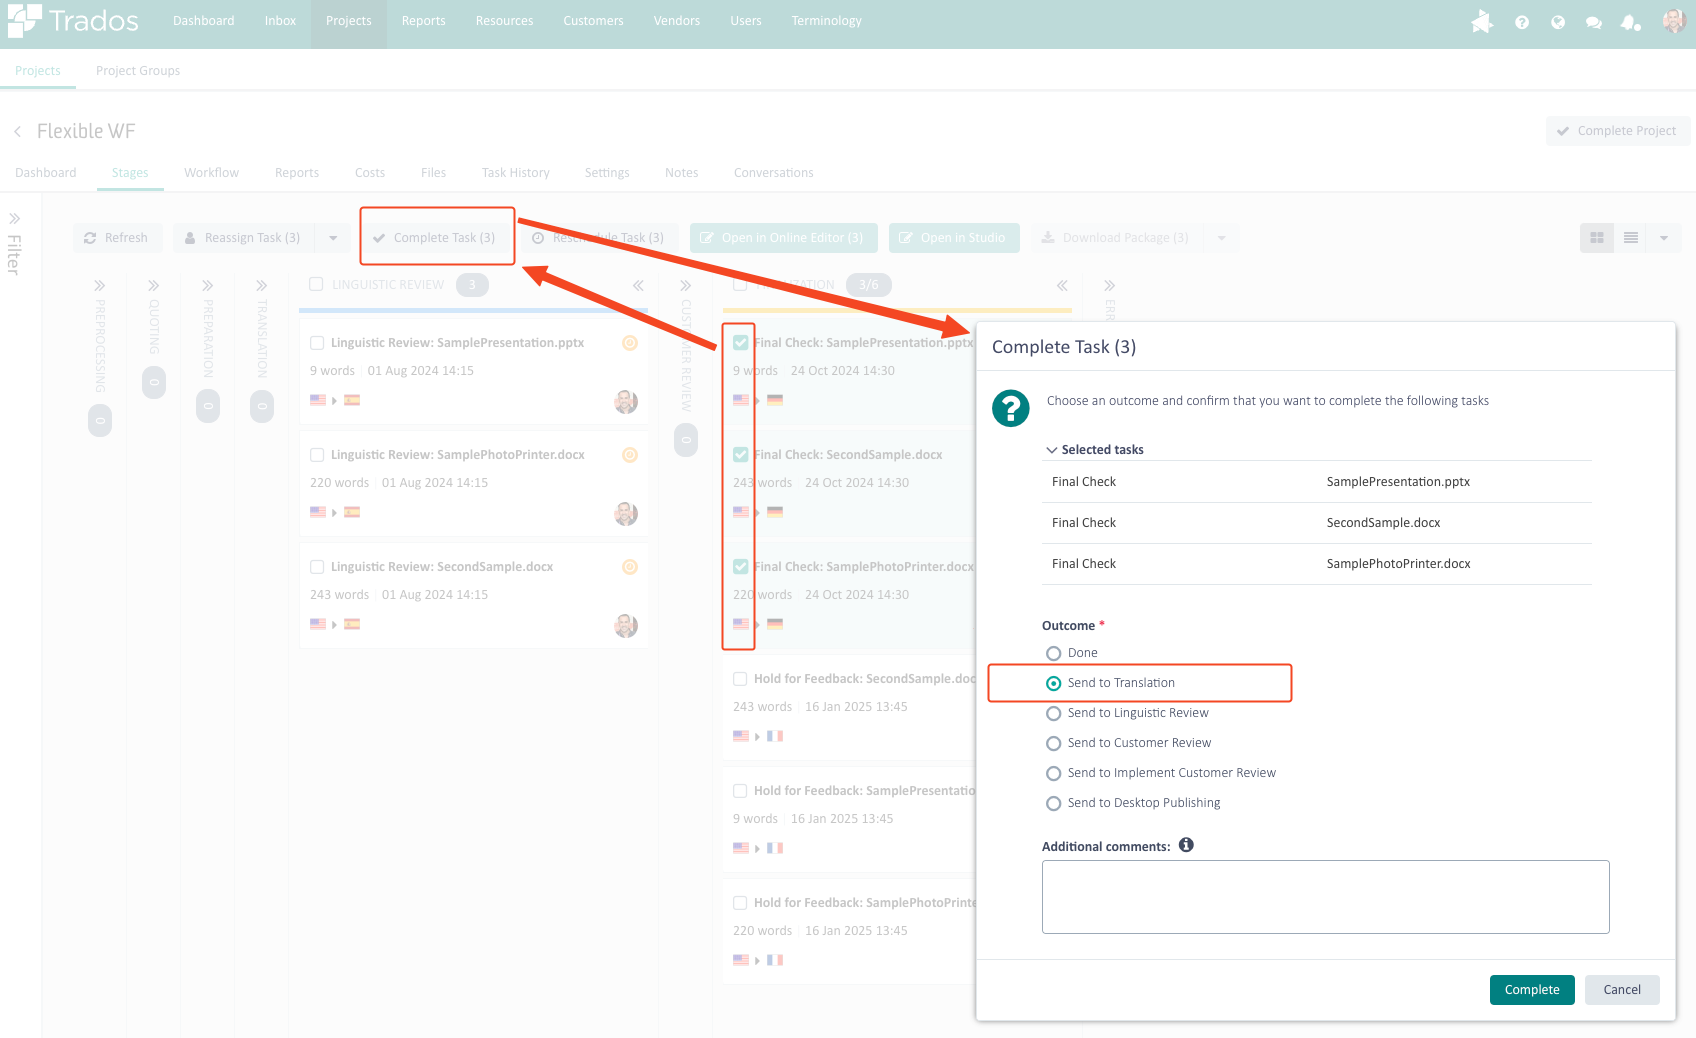Click Open in Online Editor (3)

click(783, 238)
